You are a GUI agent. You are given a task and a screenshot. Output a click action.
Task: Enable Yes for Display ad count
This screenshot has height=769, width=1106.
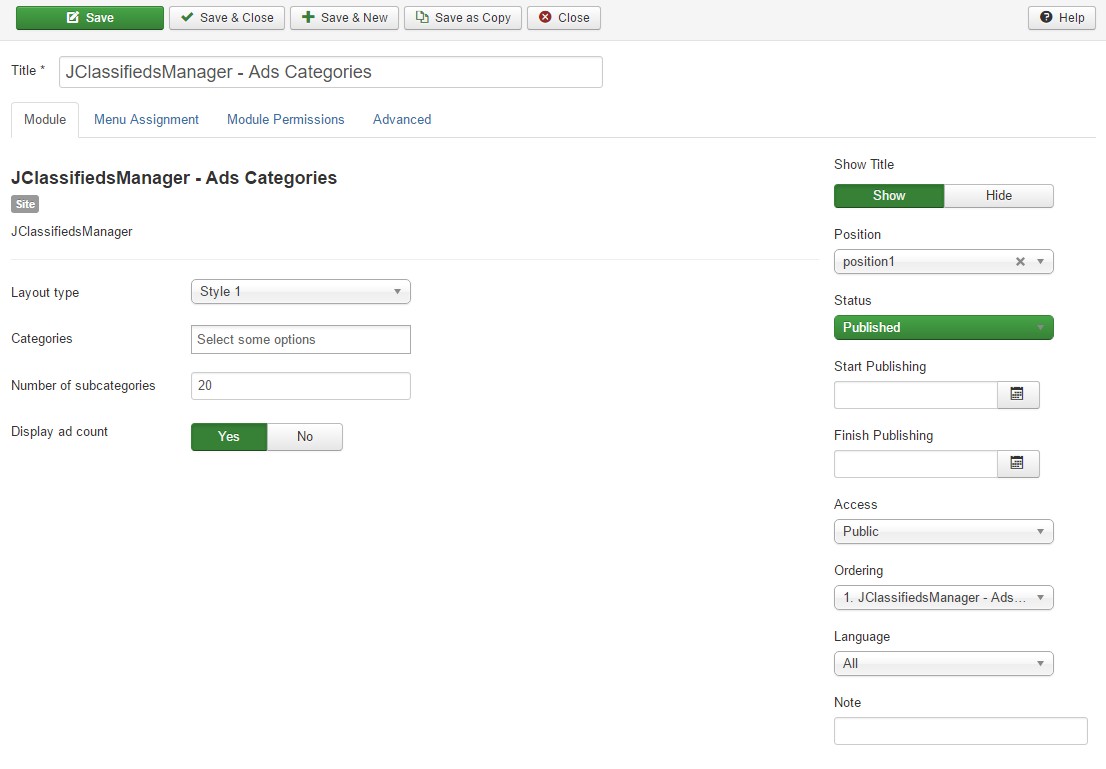(229, 437)
